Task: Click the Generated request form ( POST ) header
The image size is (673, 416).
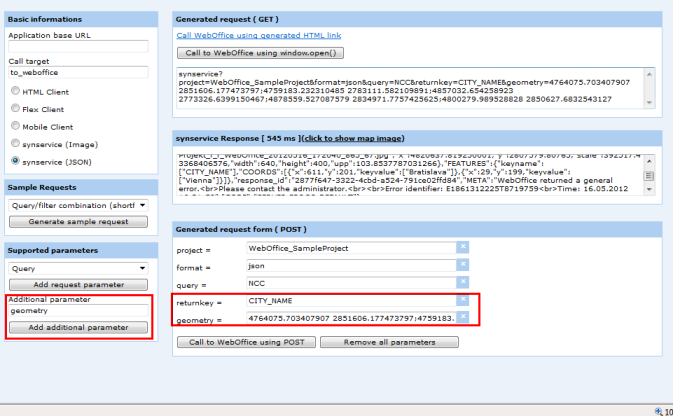Action: 417,229
